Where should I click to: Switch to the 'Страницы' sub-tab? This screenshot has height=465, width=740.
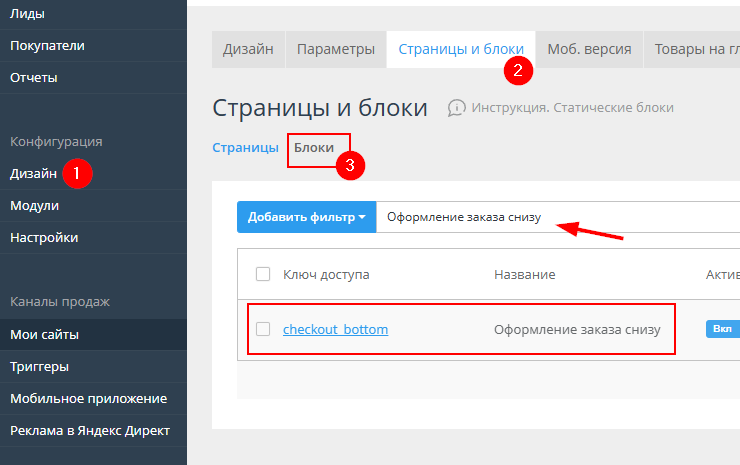pyautogui.click(x=245, y=147)
